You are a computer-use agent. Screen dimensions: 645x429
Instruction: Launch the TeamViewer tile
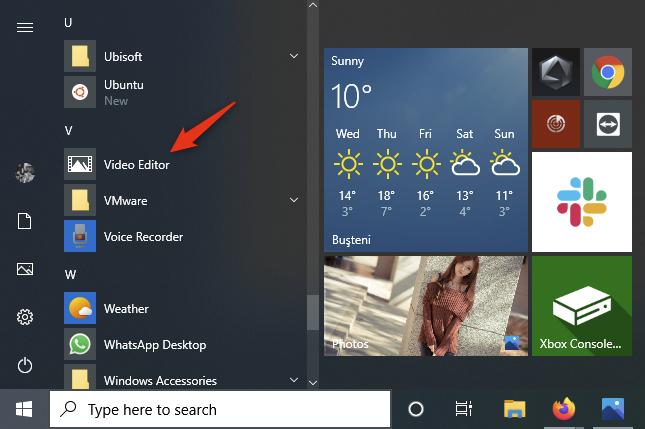[607, 123]
